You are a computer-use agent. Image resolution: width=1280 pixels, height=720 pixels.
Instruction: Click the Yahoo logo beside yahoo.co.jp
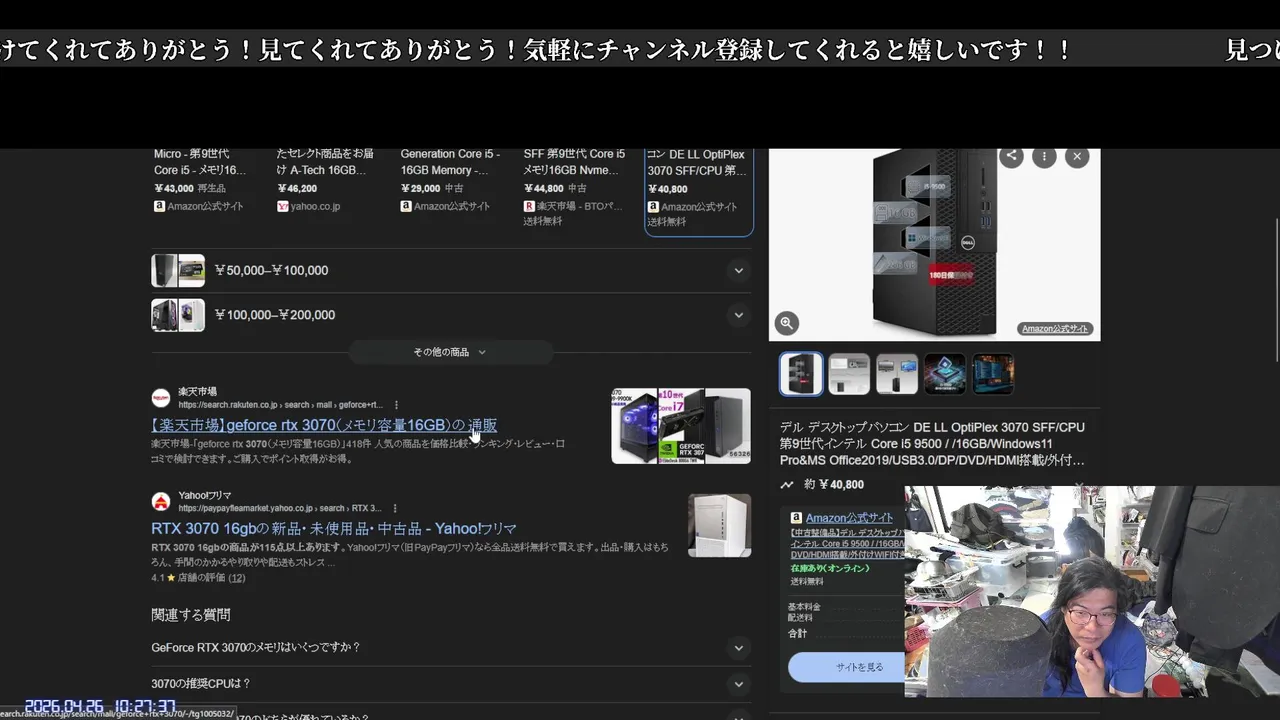[x=282, y=206]
